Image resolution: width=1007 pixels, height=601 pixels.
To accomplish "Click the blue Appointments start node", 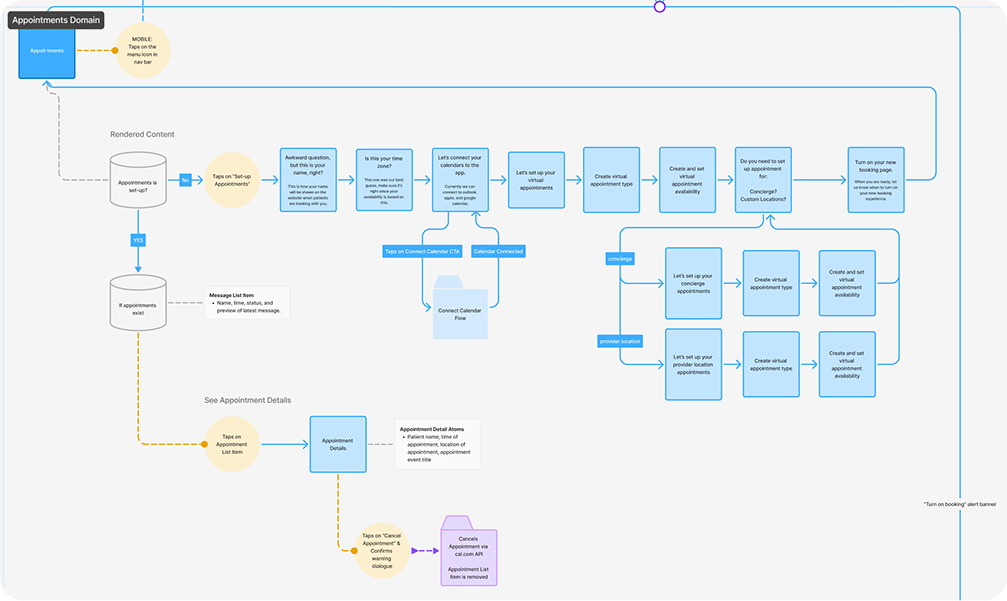I will [47, 53].
